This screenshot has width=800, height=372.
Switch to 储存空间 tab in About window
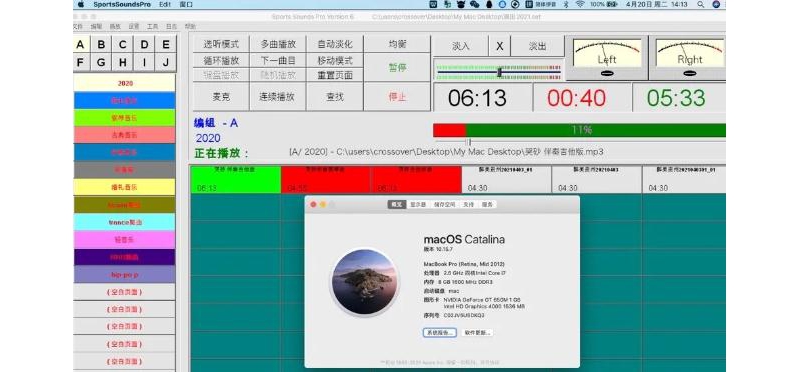coord(444,204)
